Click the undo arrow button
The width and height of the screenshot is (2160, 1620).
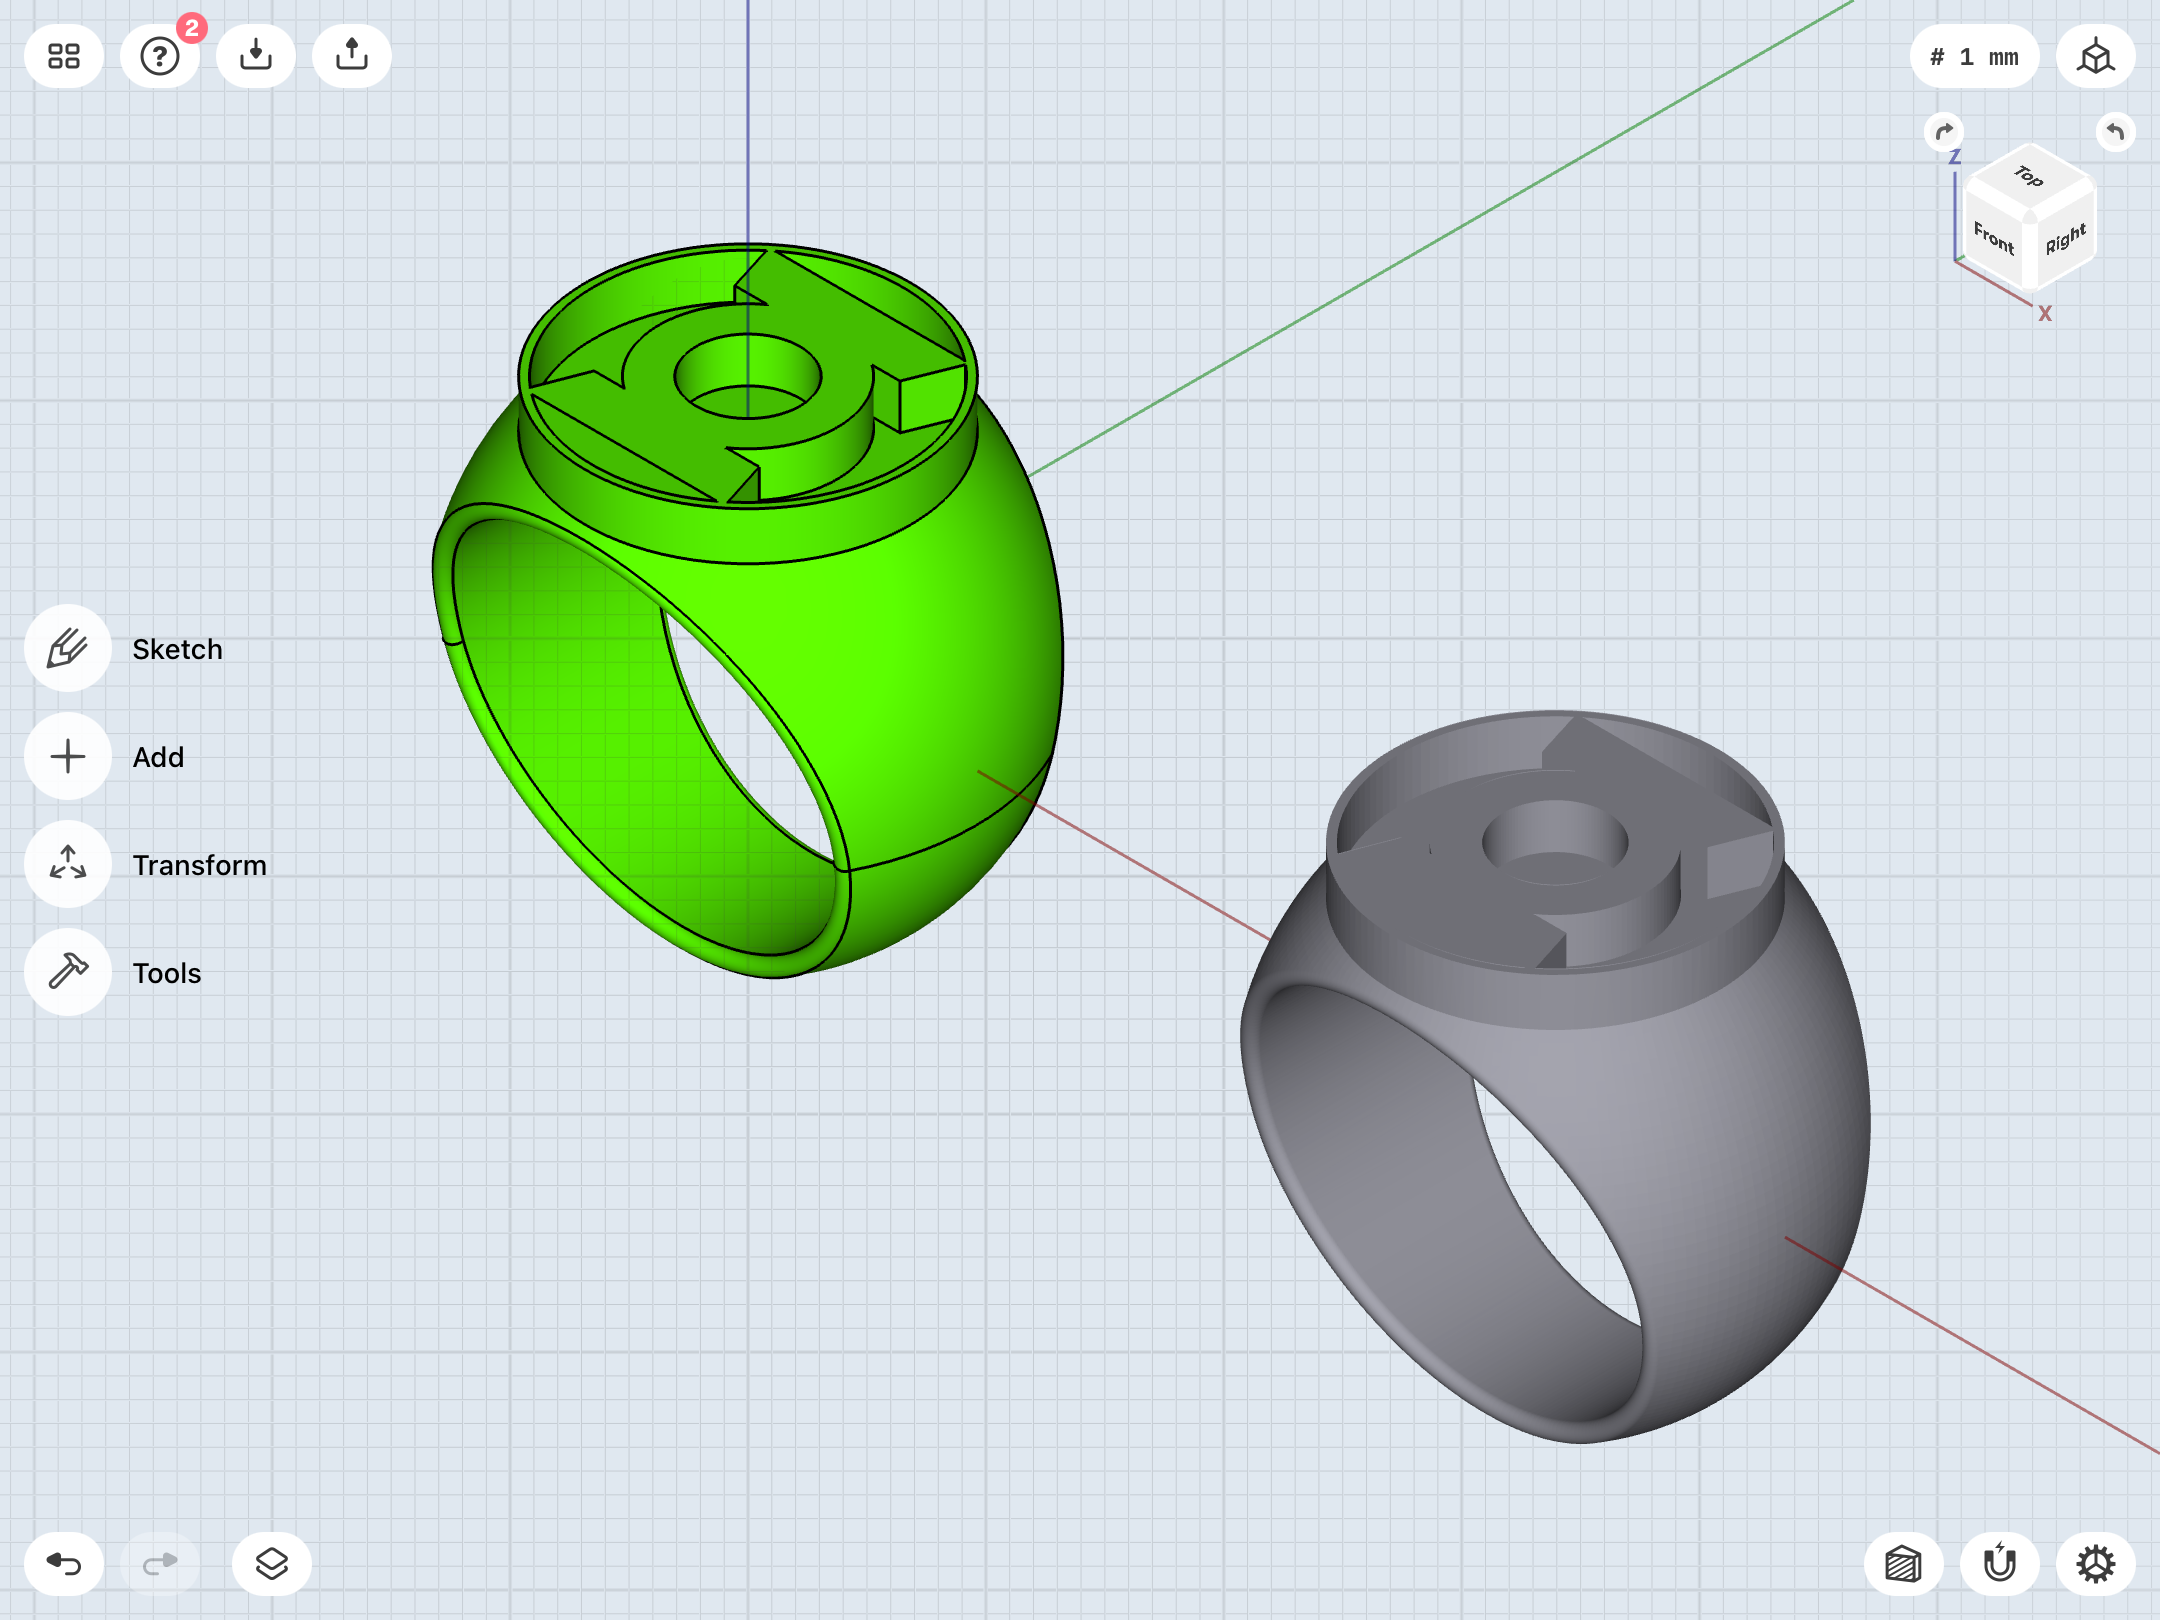coord(64,1564)
